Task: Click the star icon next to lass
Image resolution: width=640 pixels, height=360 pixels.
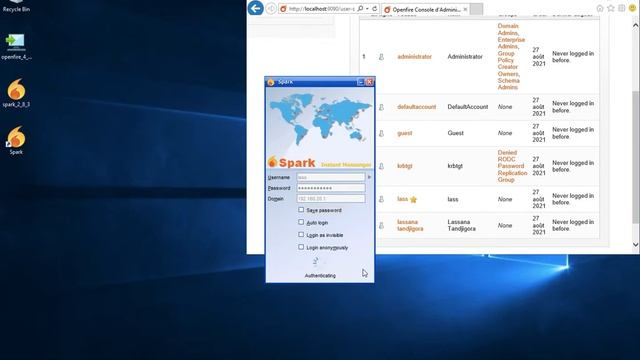Action: click(413, 200)
